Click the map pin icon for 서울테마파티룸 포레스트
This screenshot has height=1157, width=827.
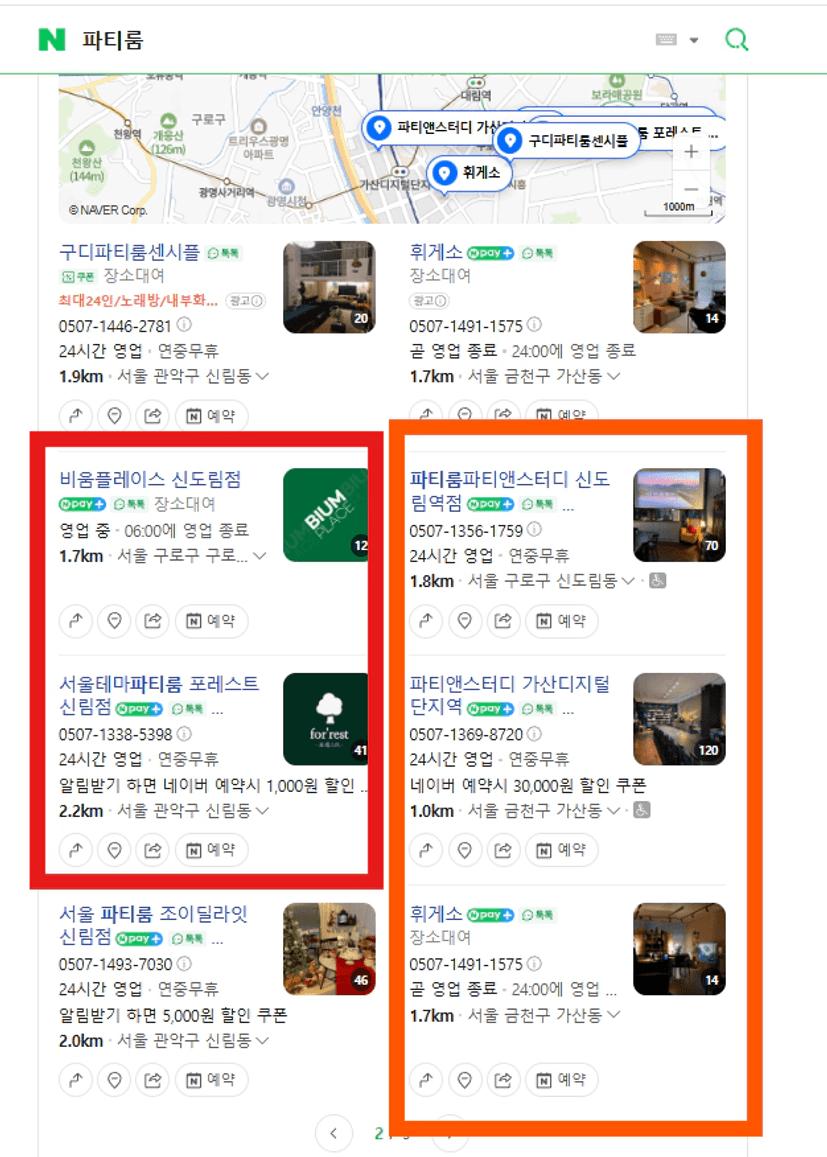click(114, 850)
